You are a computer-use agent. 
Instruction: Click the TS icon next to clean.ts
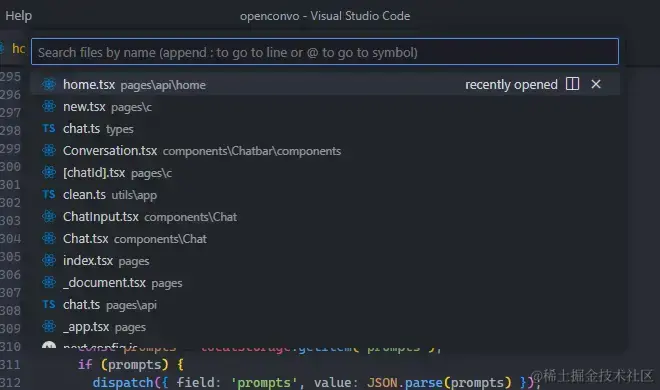click(49, 194)
